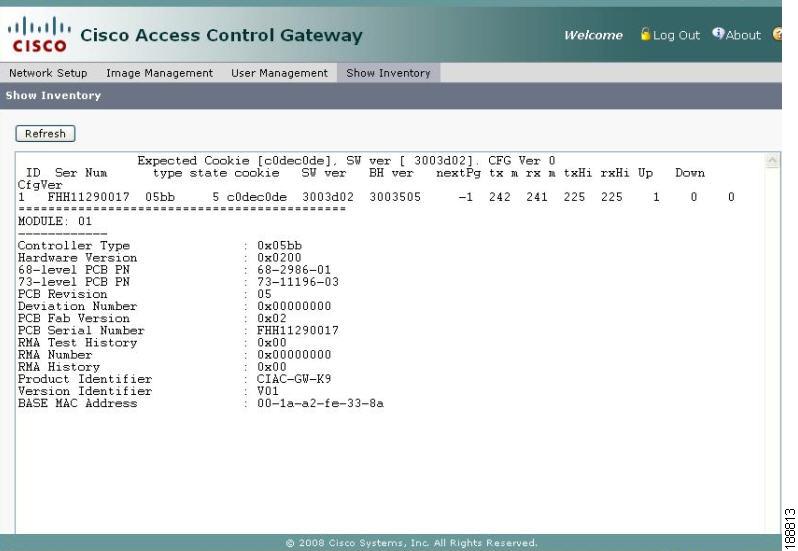
Task: Click the RMA Test History label
Action: click(x=77, y=343)
